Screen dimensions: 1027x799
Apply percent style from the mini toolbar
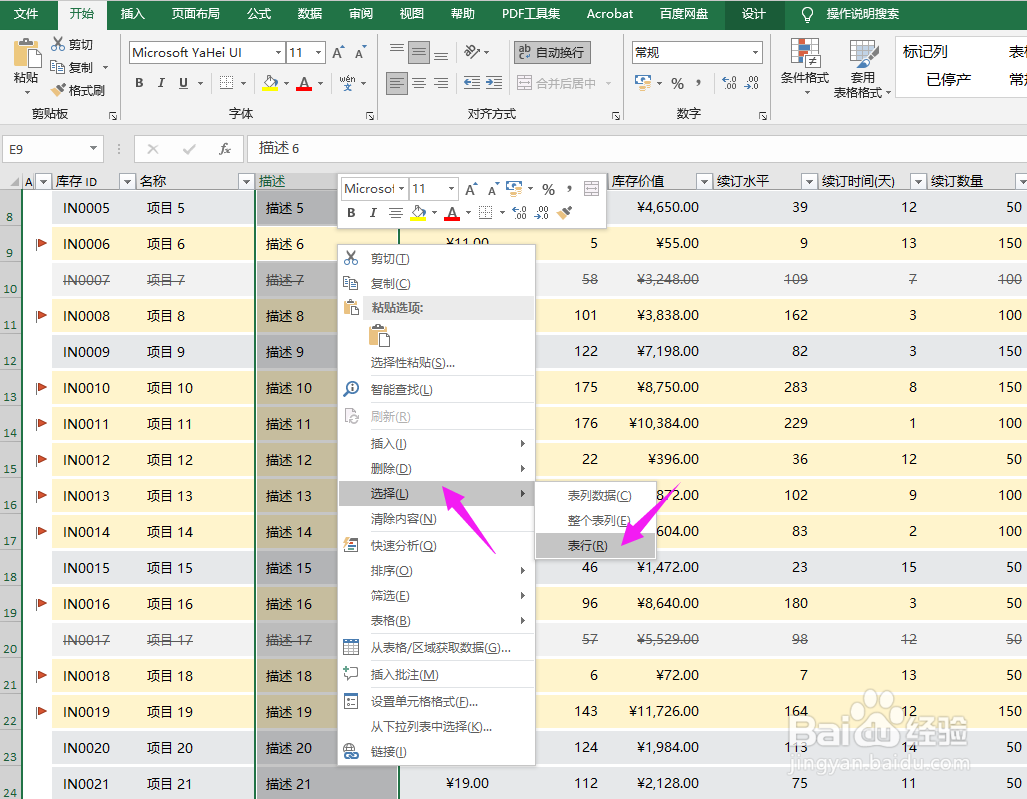(549, 190)
